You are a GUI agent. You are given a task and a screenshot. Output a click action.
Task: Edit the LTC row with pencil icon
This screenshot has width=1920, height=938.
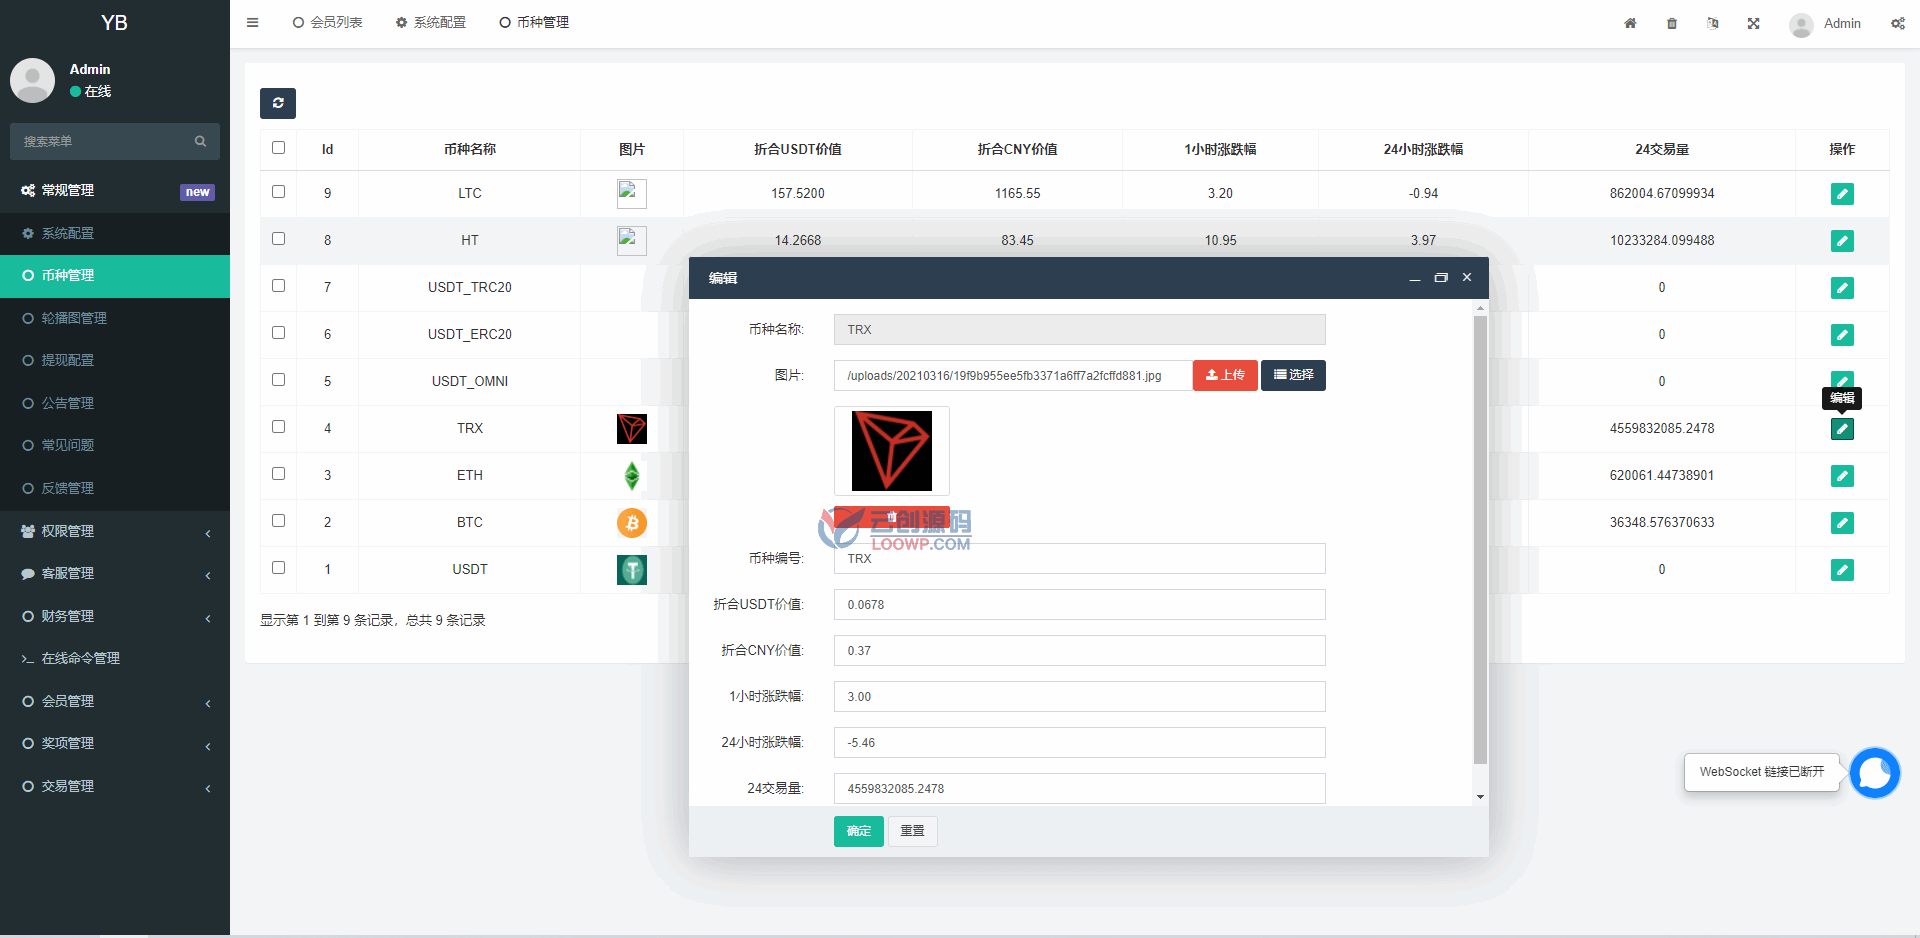coord(1842,194)
